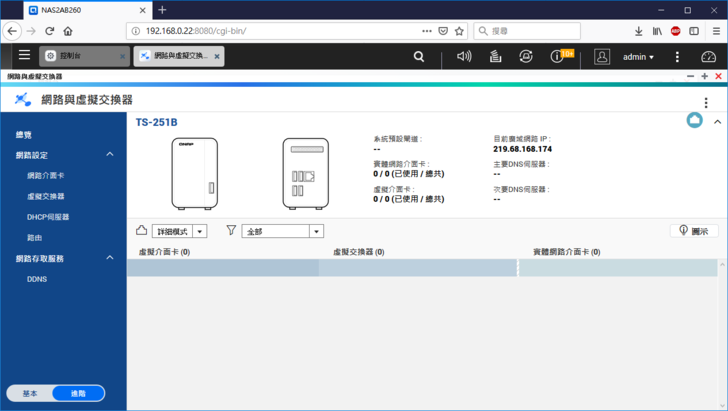Open background tasks icon in QTS toolbar
Screen dimensions: 728x411
[495, 57]
